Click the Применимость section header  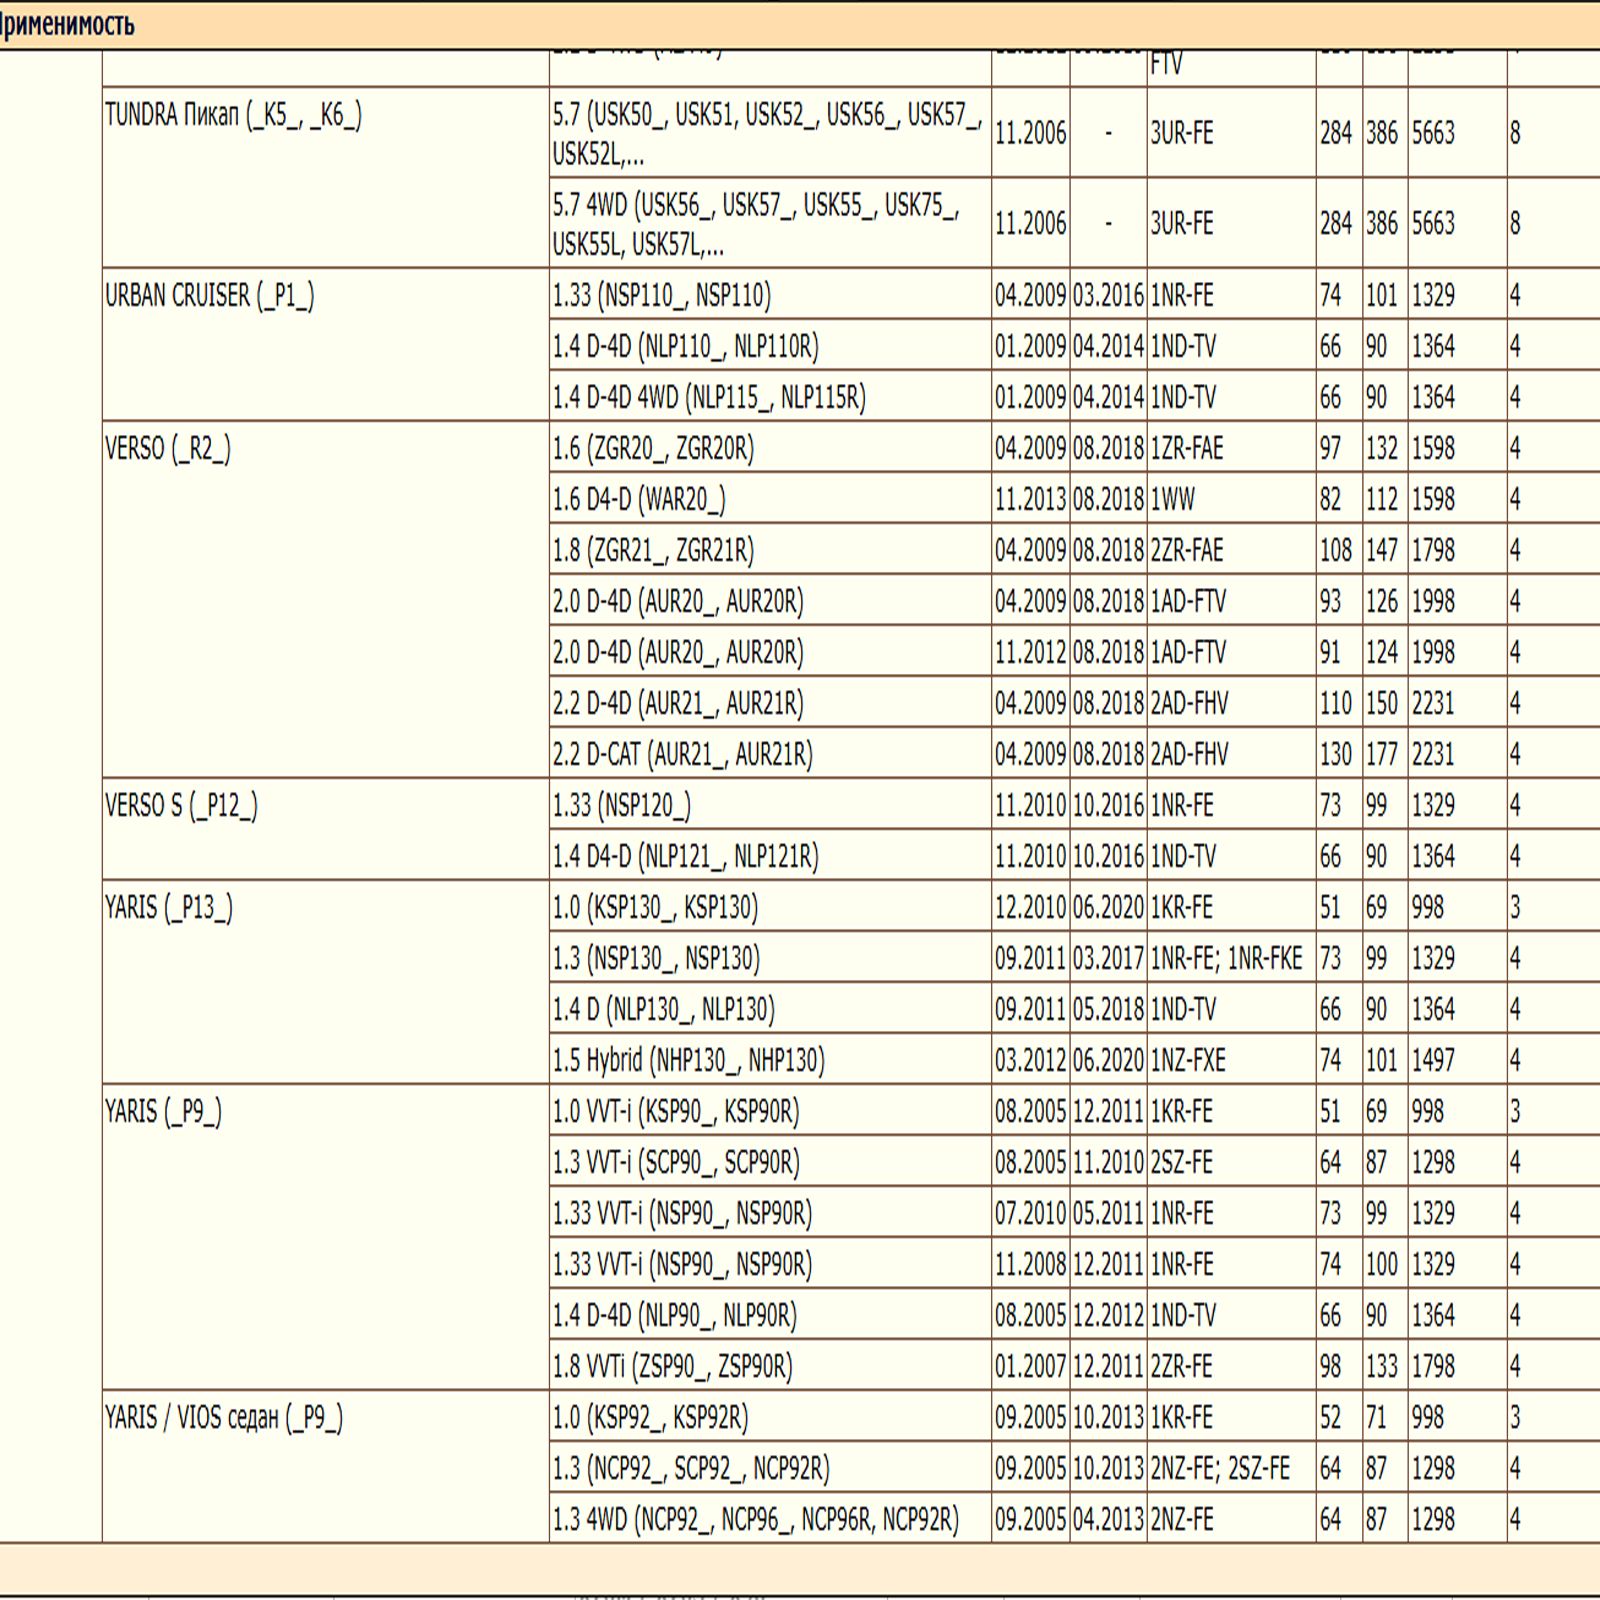pos(66,24)
